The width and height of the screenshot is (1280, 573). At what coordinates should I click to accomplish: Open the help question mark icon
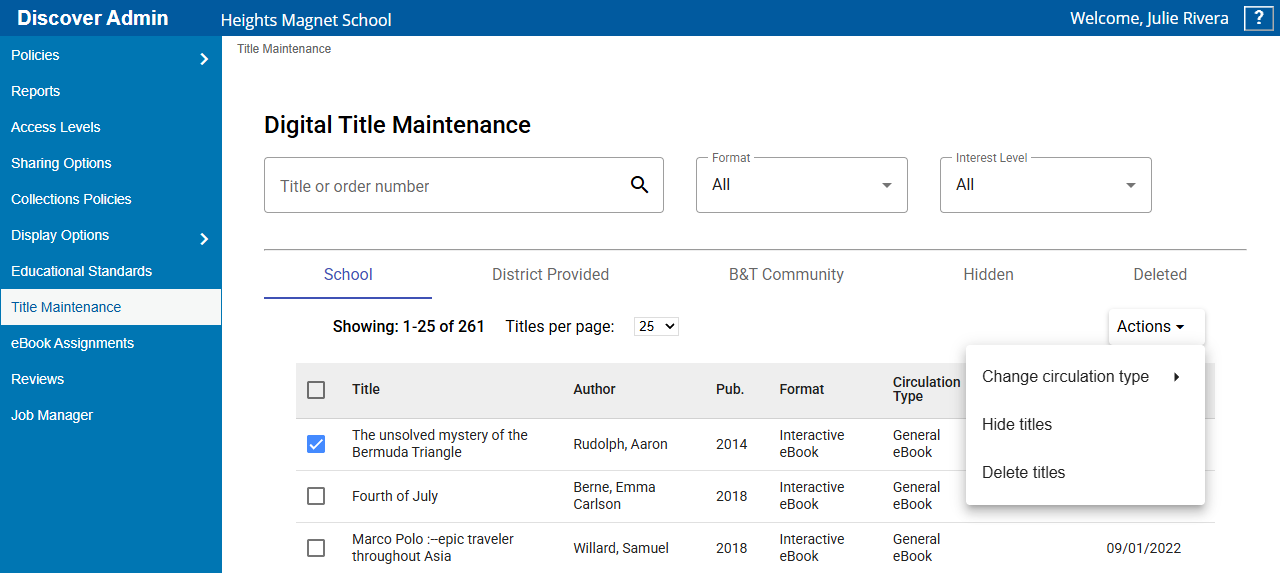(x=1258, y=18)
